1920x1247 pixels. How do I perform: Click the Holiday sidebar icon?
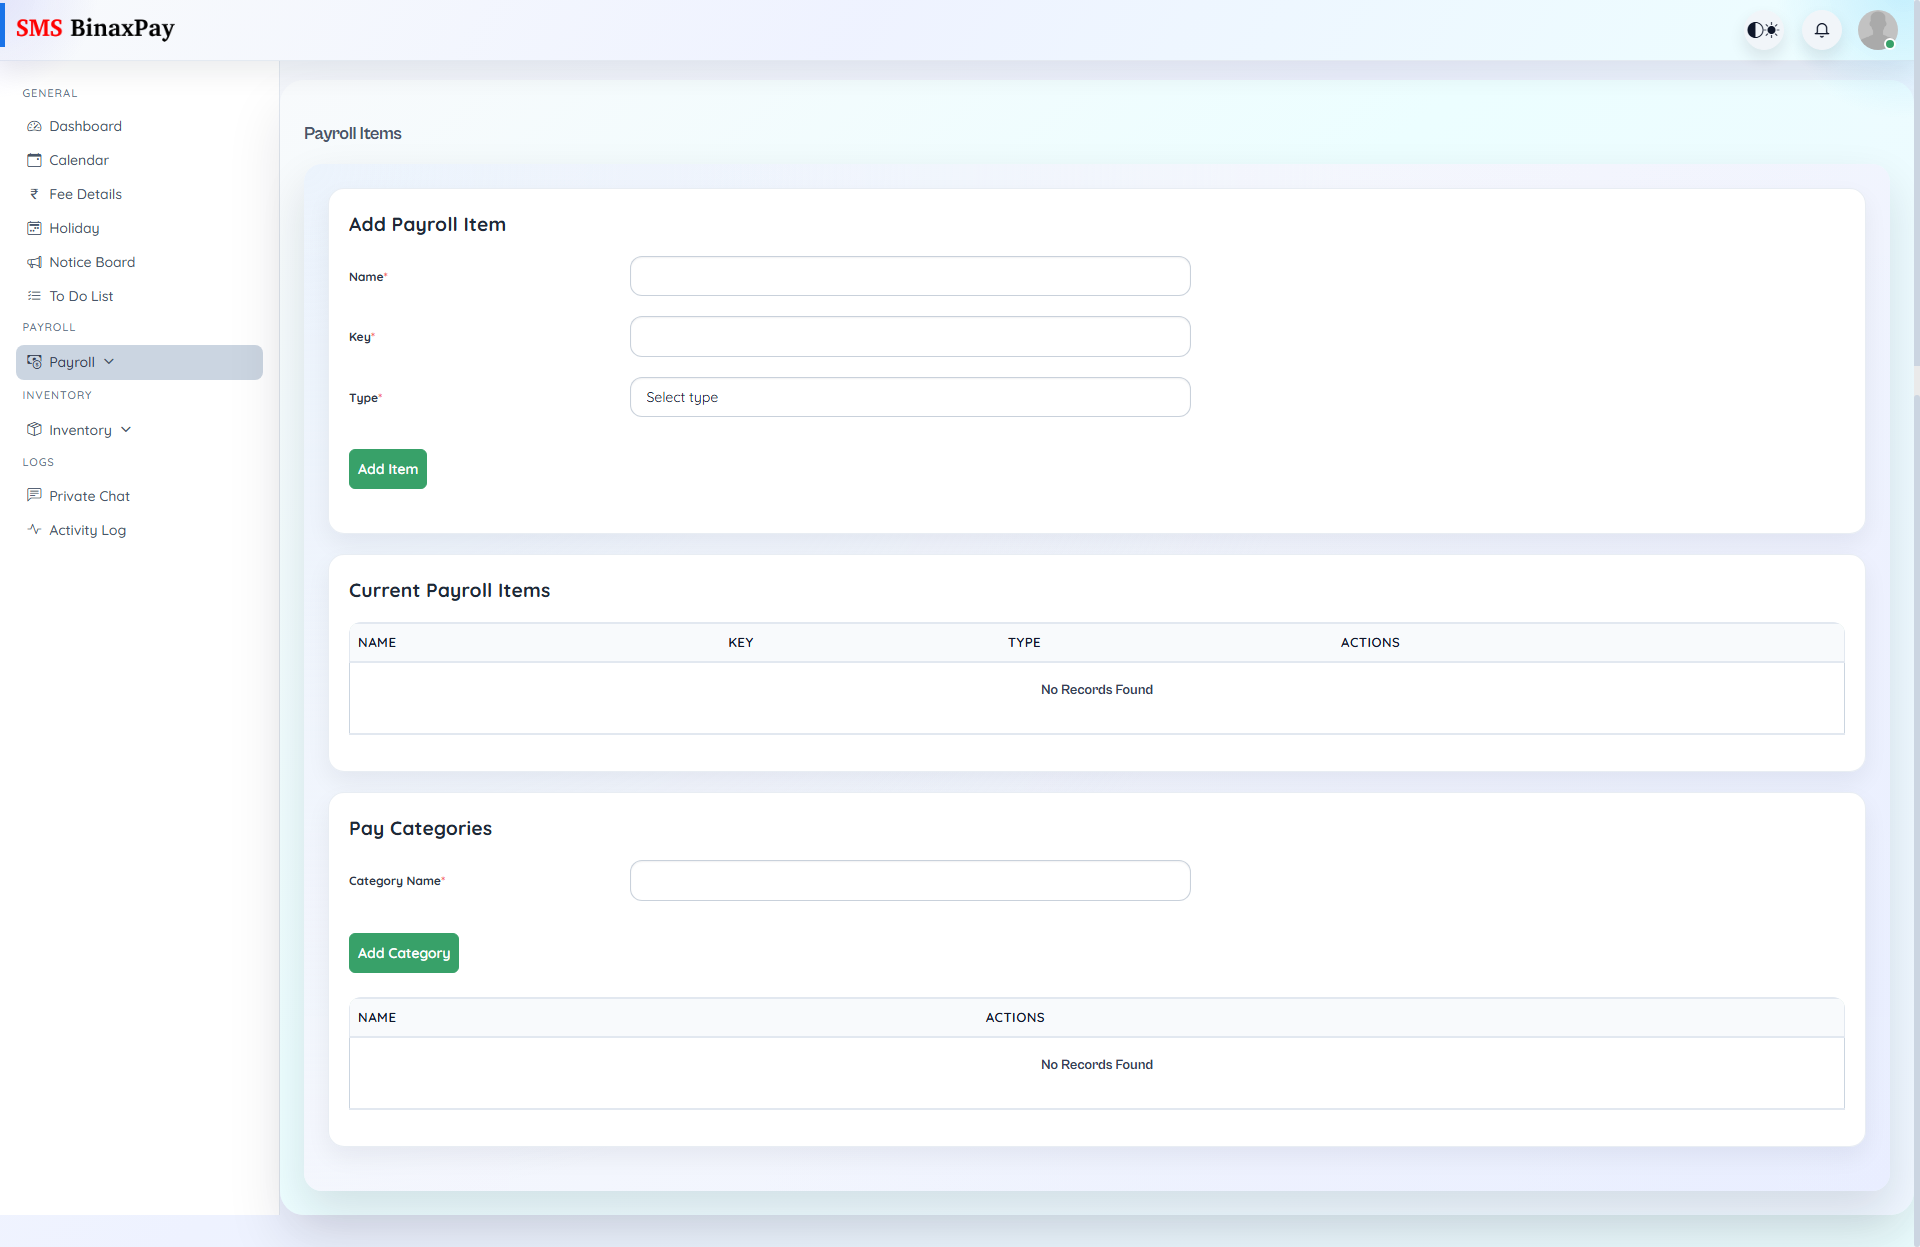pos(34,228)
